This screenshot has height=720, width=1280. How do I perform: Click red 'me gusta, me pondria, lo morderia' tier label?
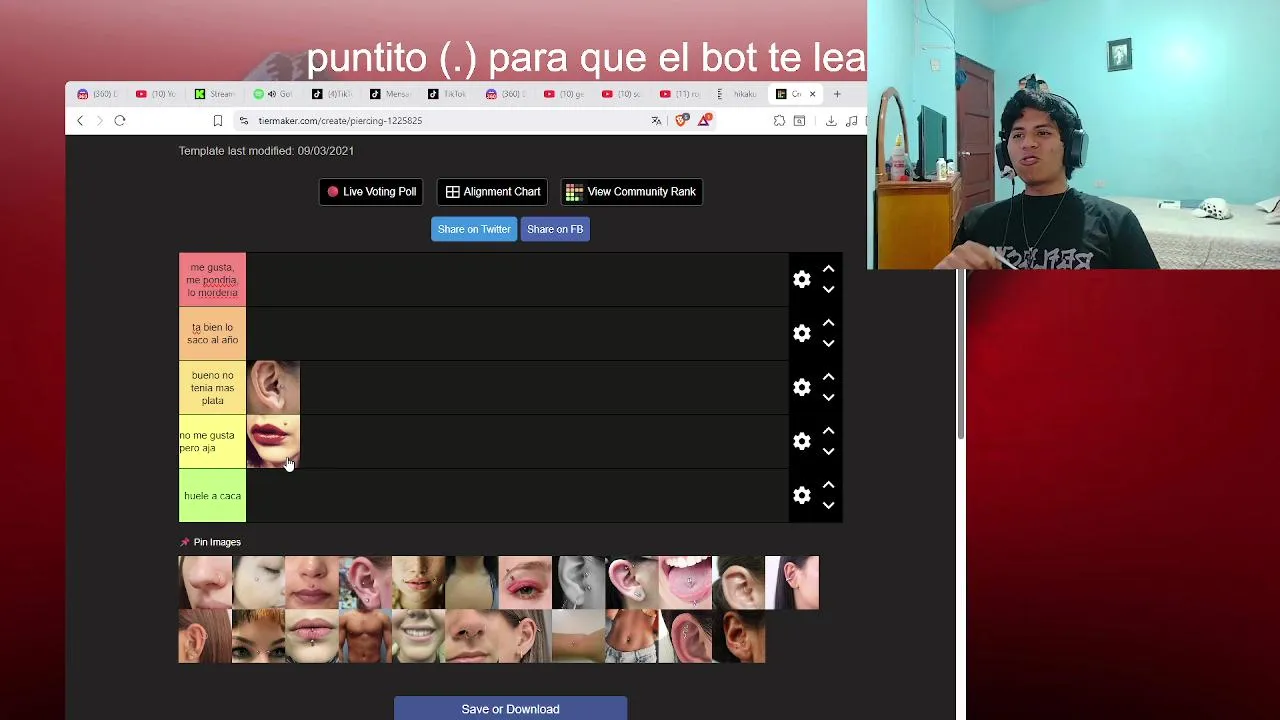(x=212, y=280)
